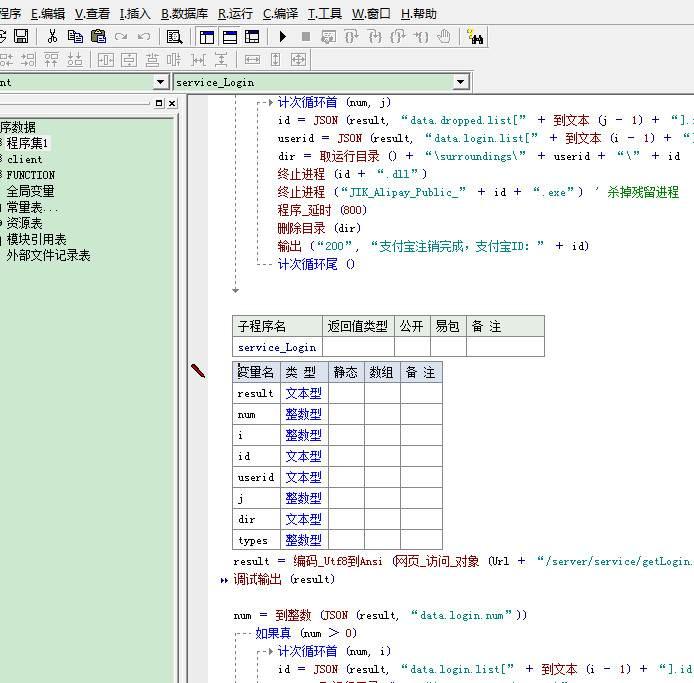This screenshot has height=683, width=694.
Task: Select client in the program tree
Action: pos(24,159)
